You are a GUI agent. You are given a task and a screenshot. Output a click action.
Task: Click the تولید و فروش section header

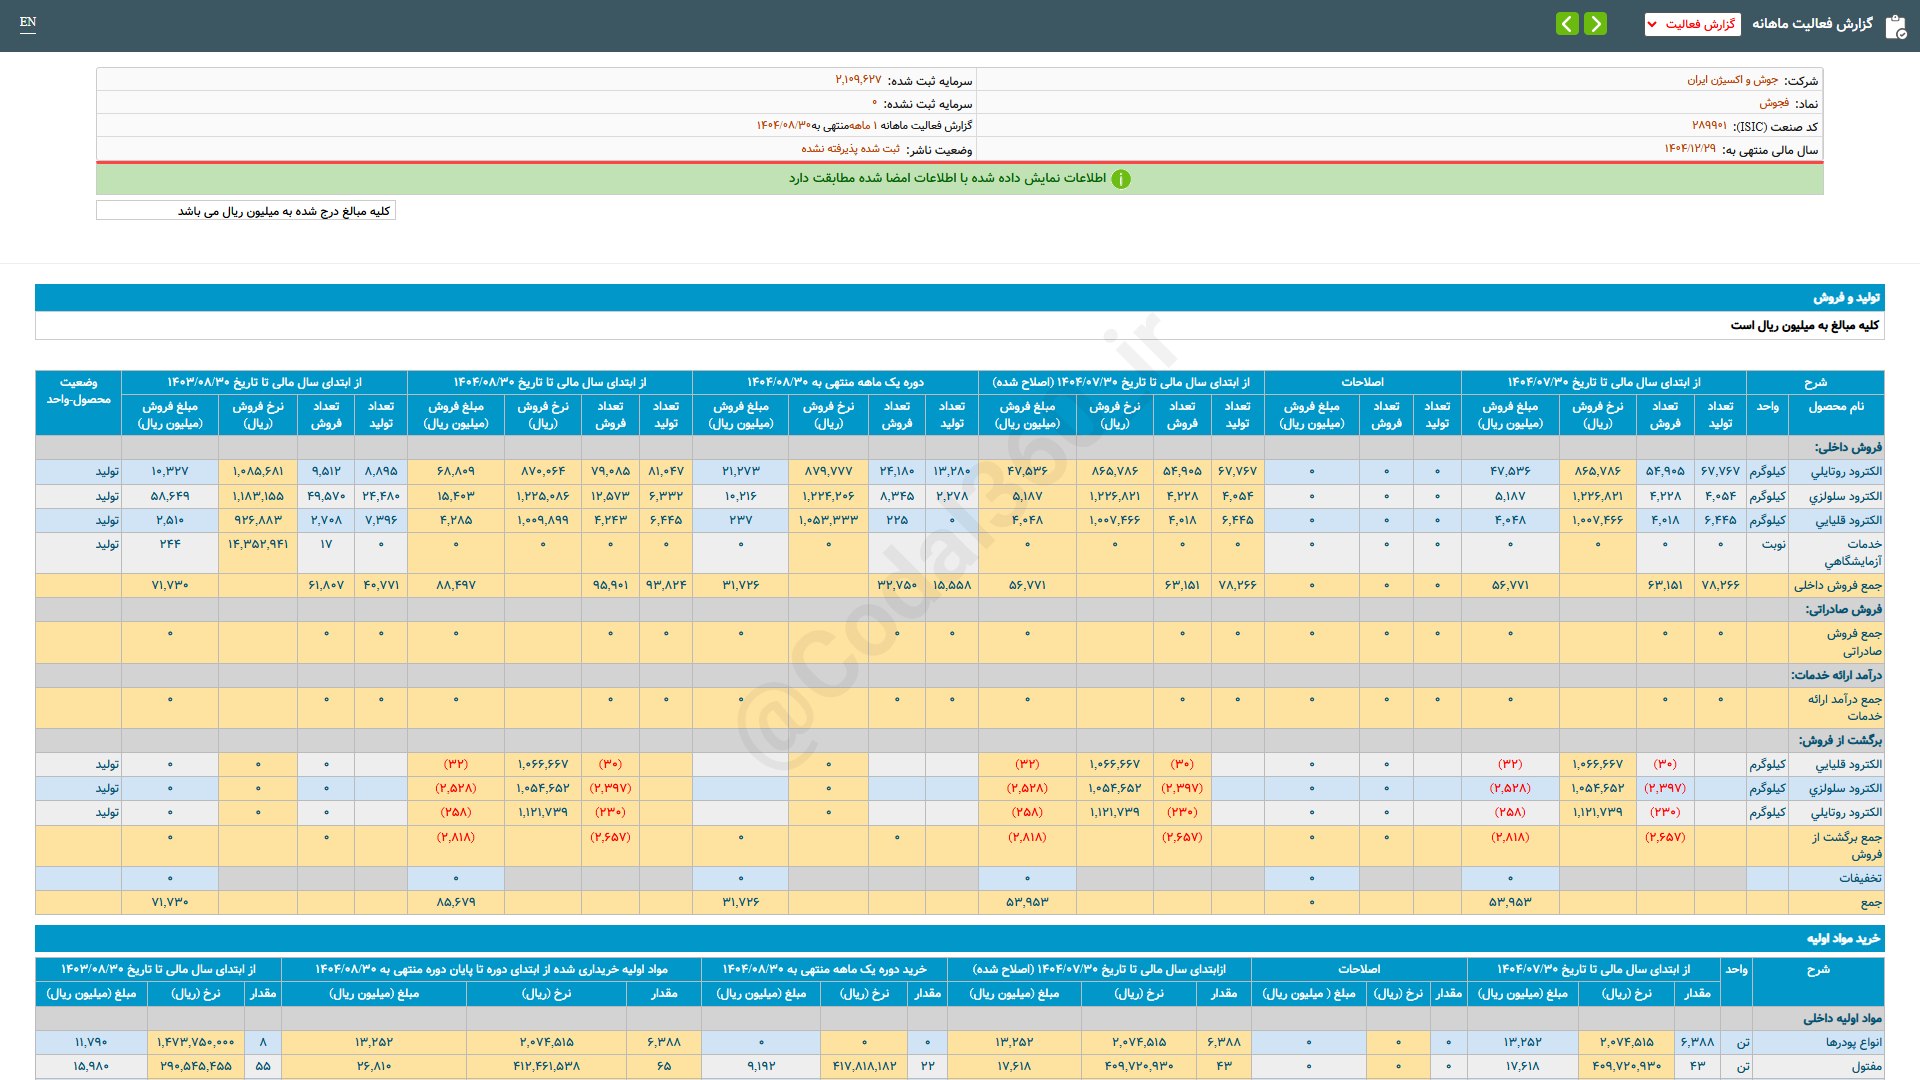[x=1846, y=298]
